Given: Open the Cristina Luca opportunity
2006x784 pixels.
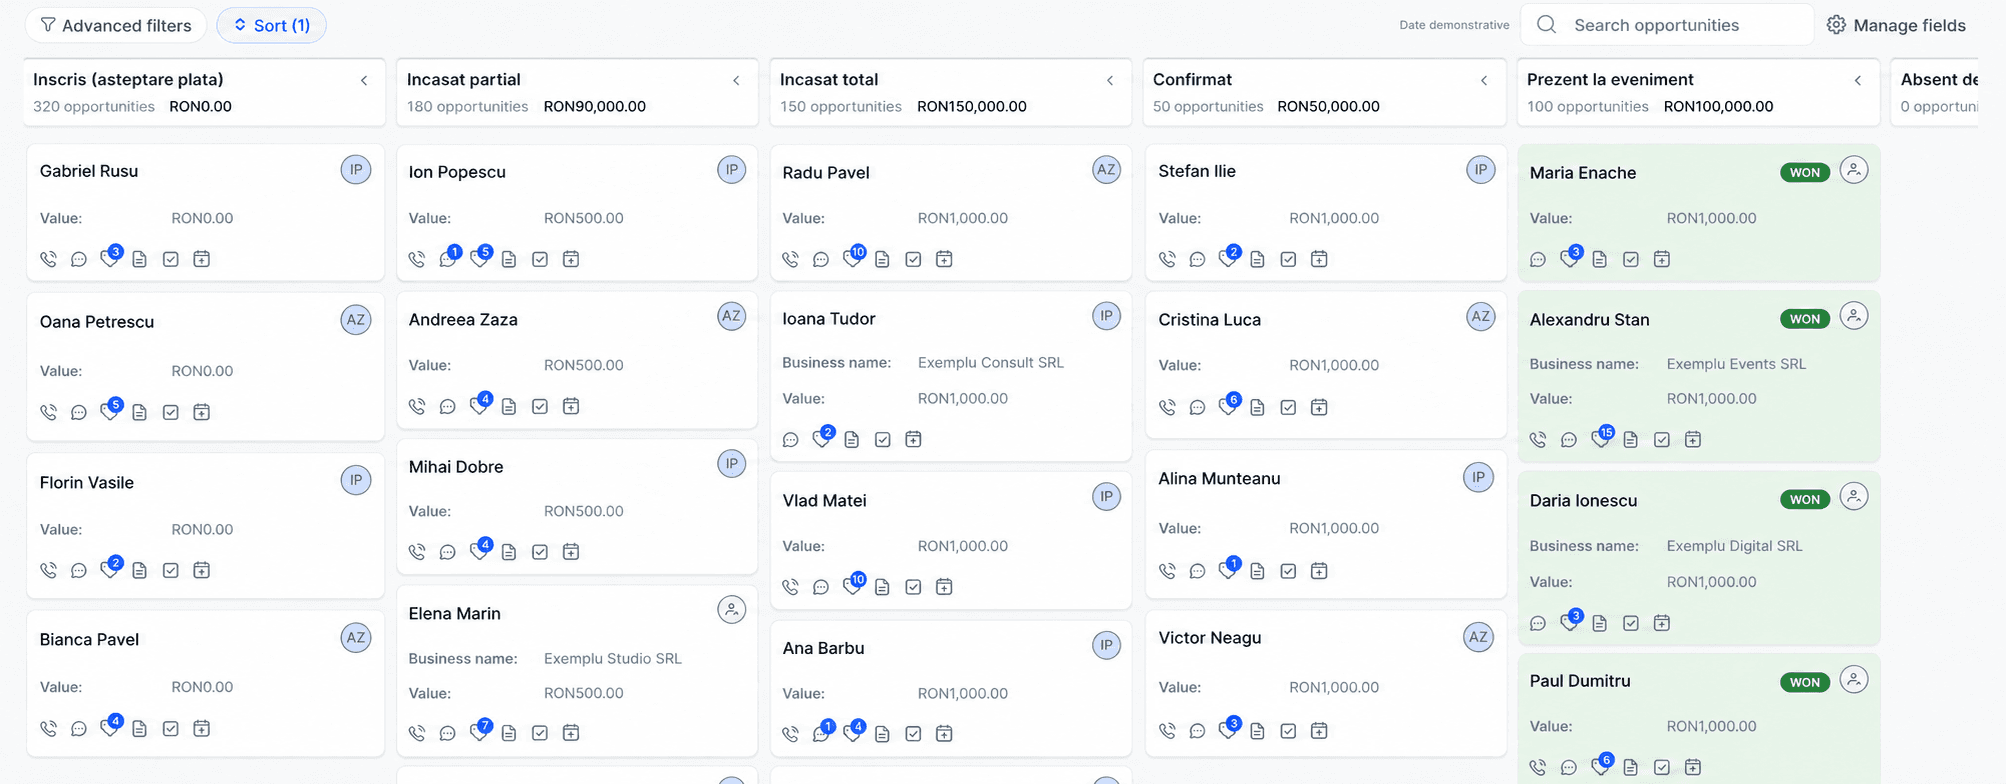Looking at the screenshot, I should (x=1209, y=320).
